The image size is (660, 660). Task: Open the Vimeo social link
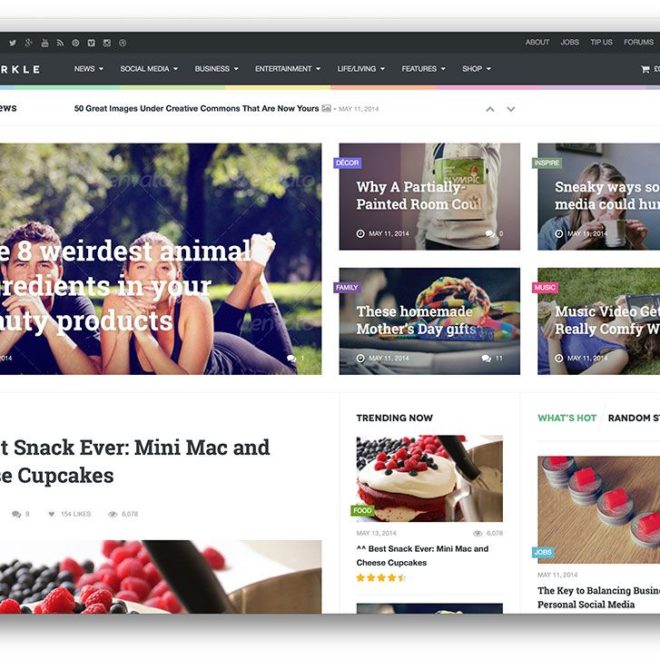pos(91,43)
